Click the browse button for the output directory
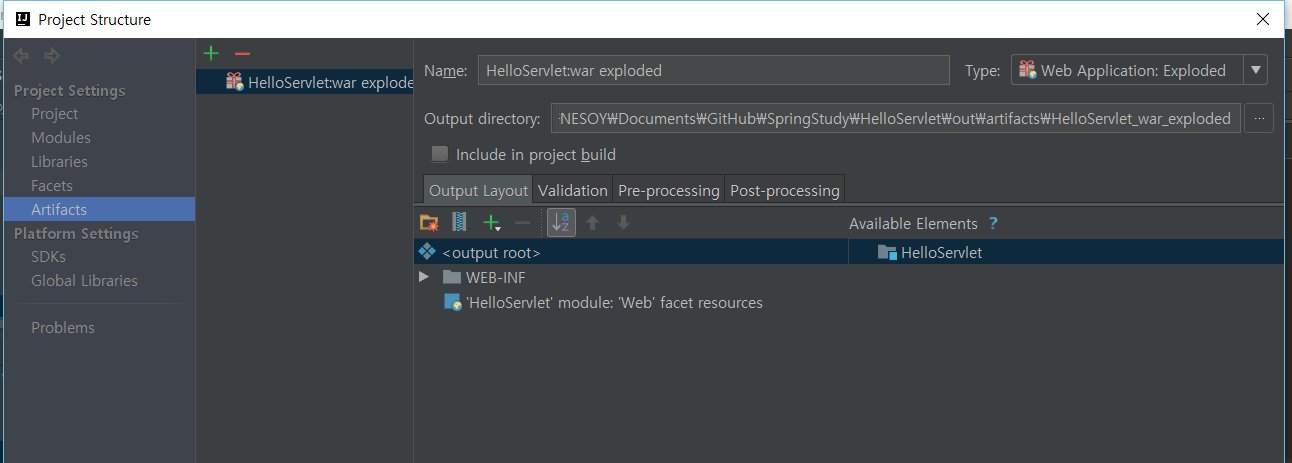The height and width of the screenshot is (463, 1292). 1259,118
